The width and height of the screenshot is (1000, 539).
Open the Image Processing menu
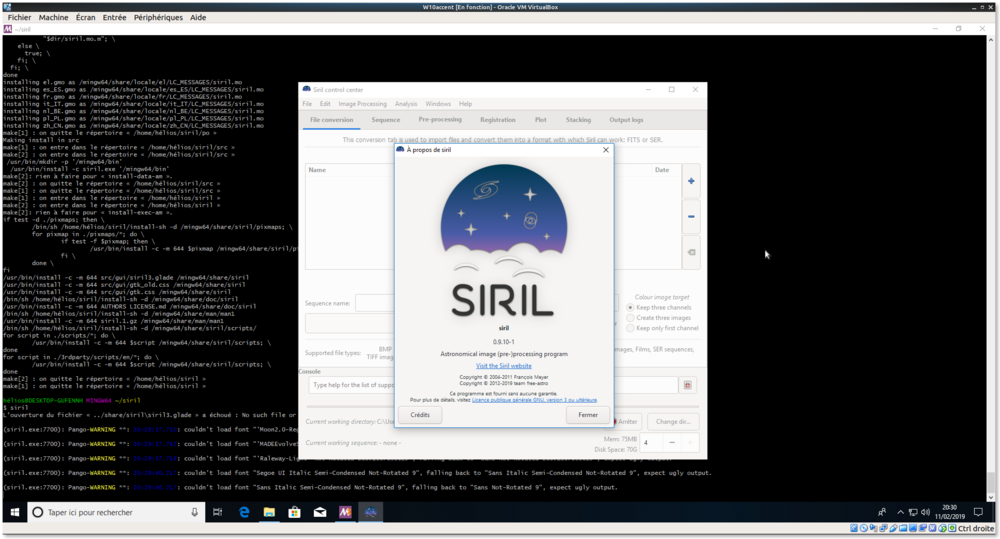click(x=362, y=104)
